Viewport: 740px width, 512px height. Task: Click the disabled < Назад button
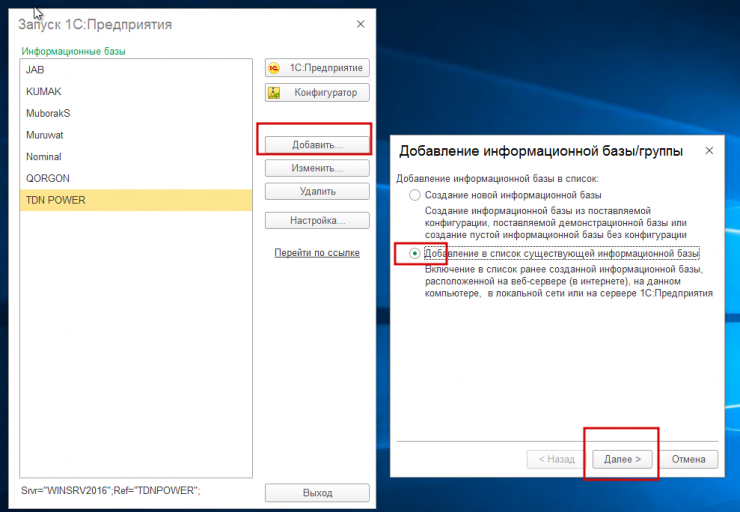pyautogui.click(x=557, y=459)
